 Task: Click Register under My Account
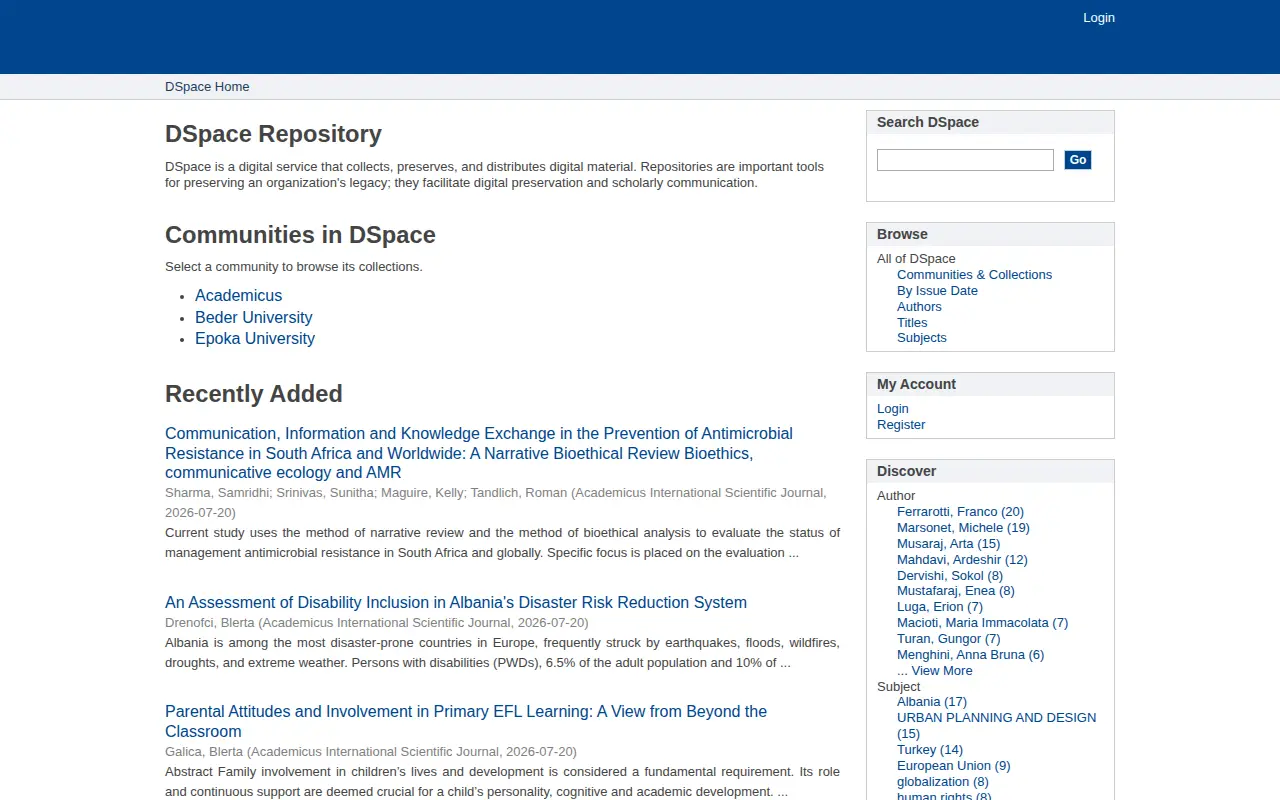click(x=901, y=425)
